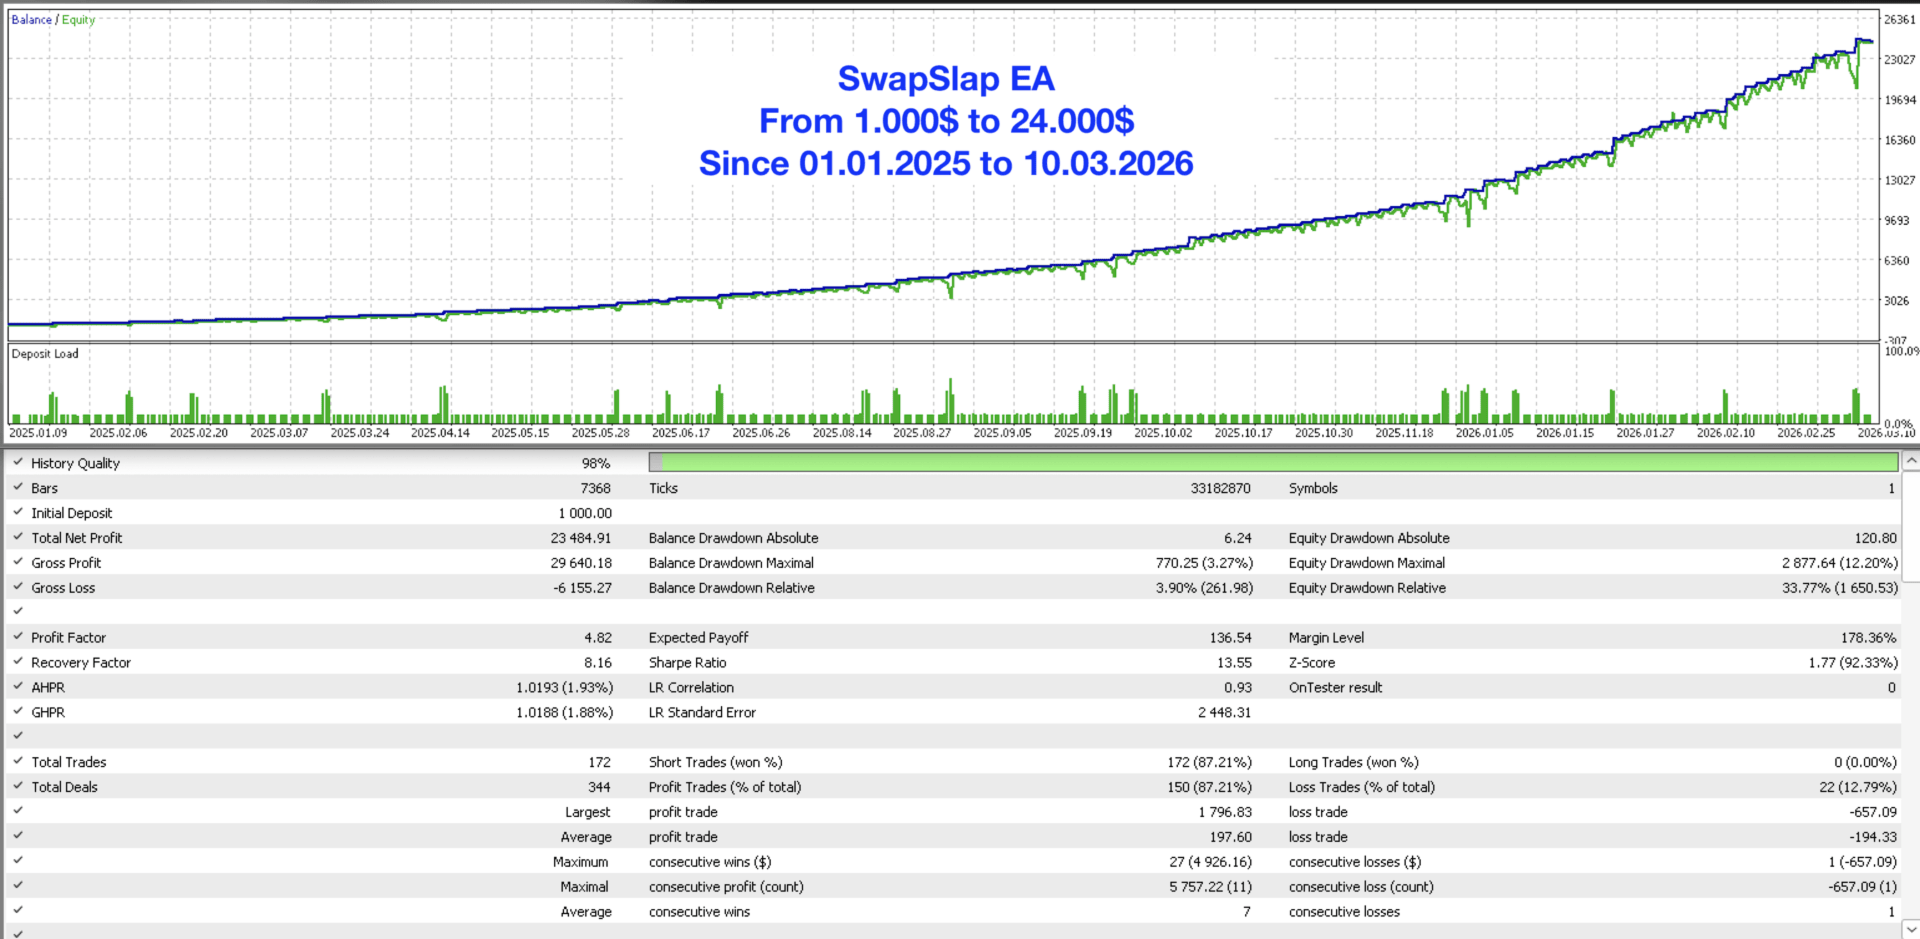Select the Recovery Factor value "8.16"
This screenshot has height=939, width=1920.
pyautogui.click(x=598, y=663)
